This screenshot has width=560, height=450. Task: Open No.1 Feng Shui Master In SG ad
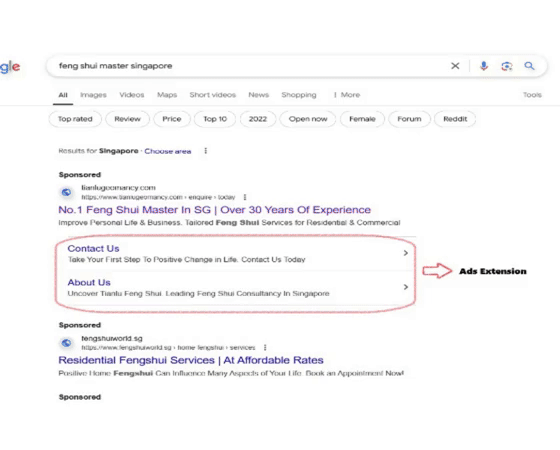pos(215,210)
